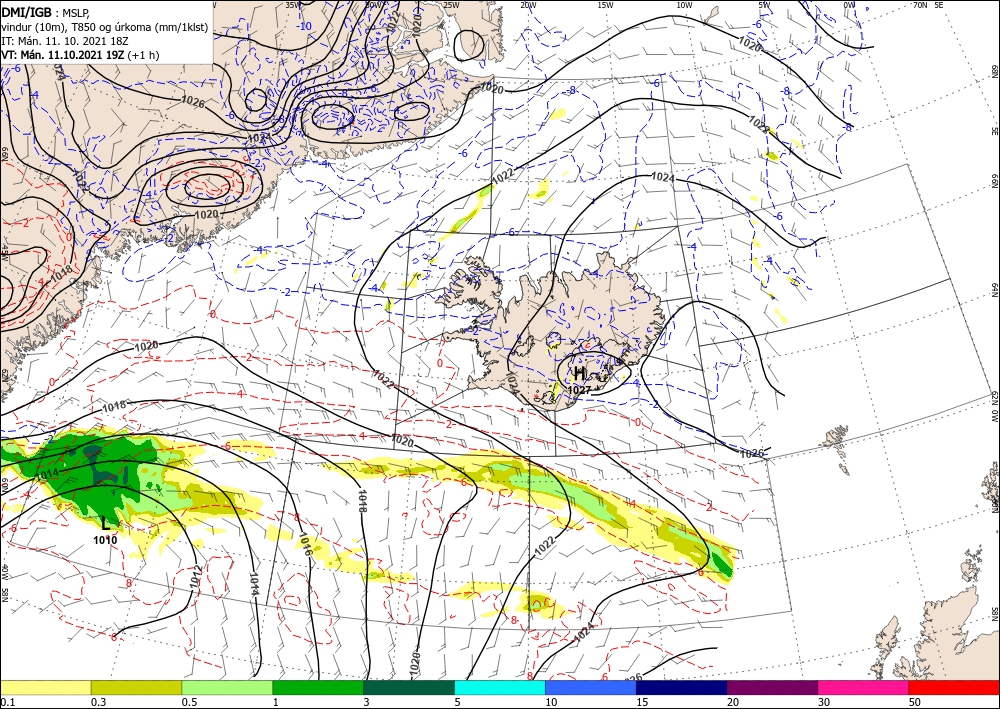Pick the cyan 5–10 legend color block
The height and width of the screenshot is (709, 1000).
coord(500,687)
